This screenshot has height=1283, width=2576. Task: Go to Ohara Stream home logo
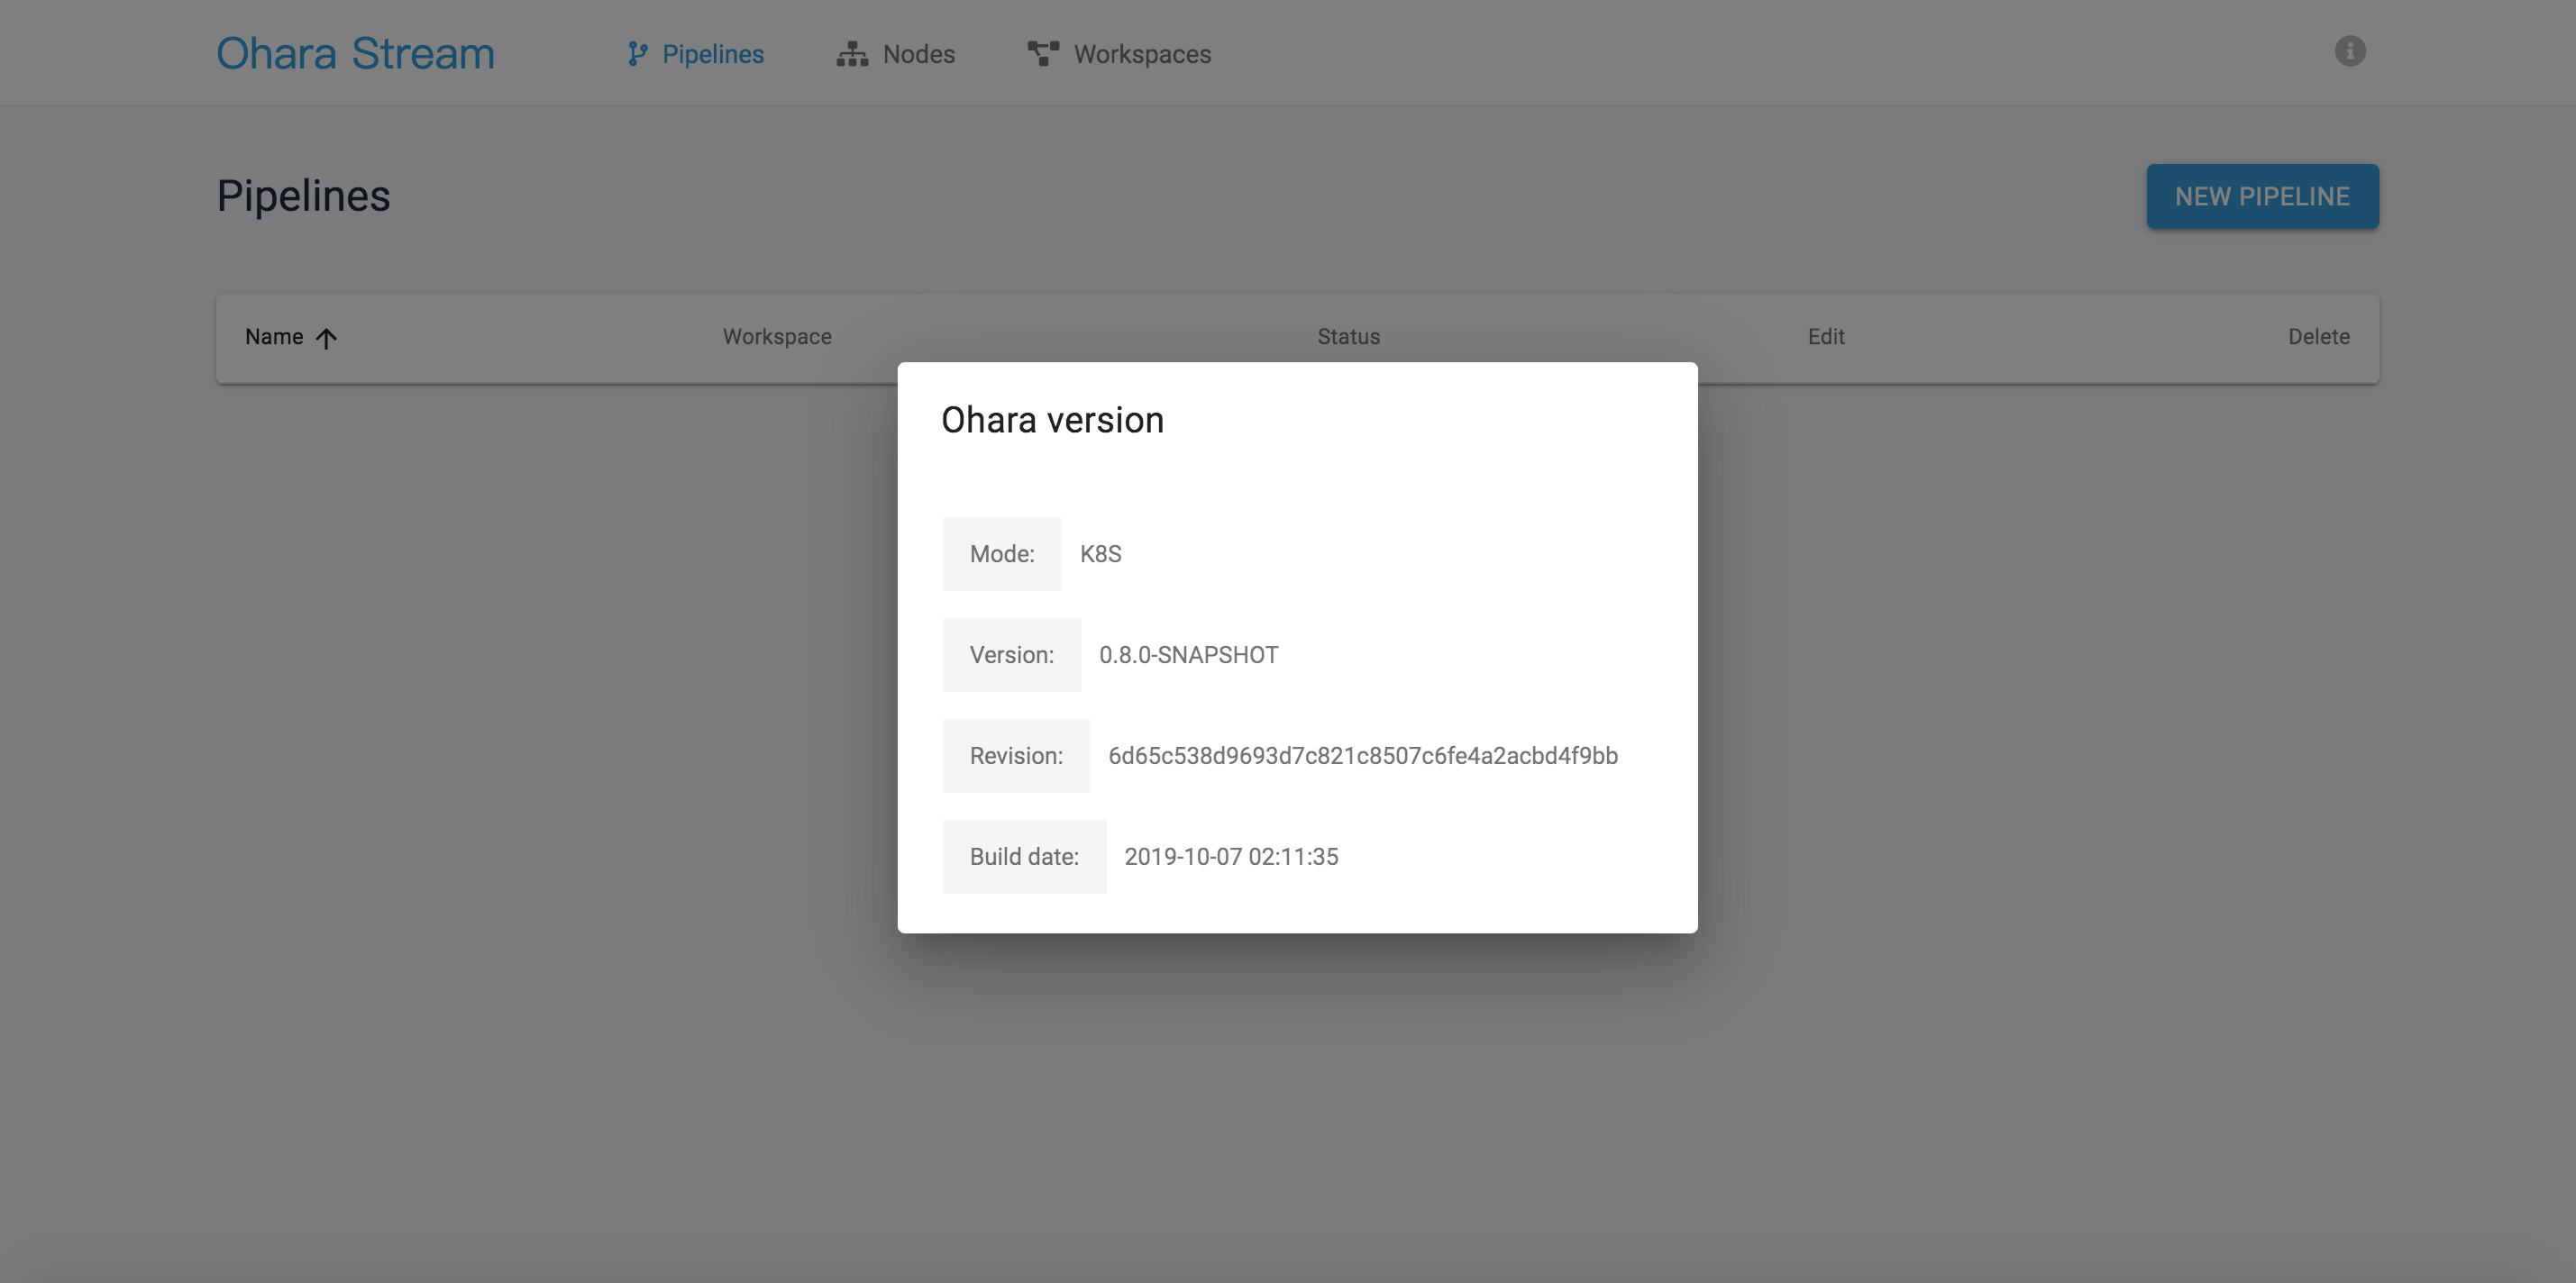point(355,53)
